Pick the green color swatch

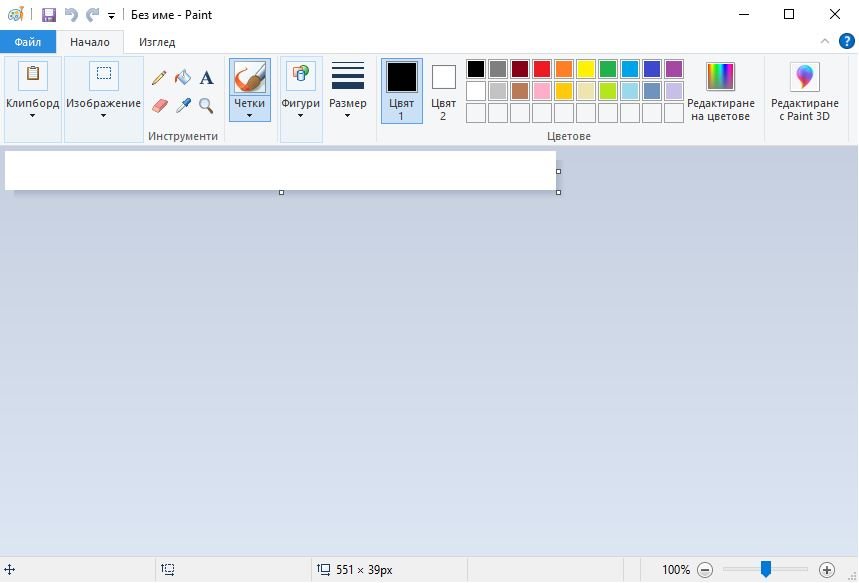[x=608, y=69]
